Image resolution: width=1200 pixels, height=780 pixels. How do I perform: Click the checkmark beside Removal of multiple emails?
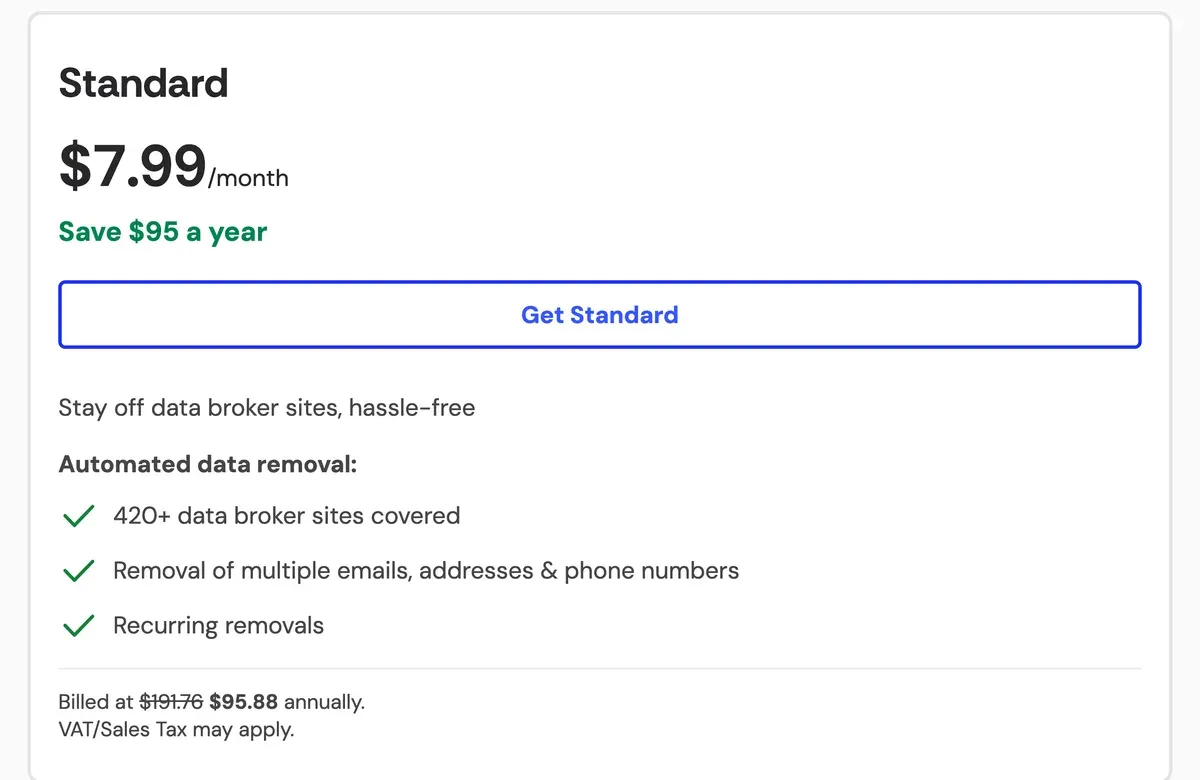pyautogui.click(x=78, y=571)
